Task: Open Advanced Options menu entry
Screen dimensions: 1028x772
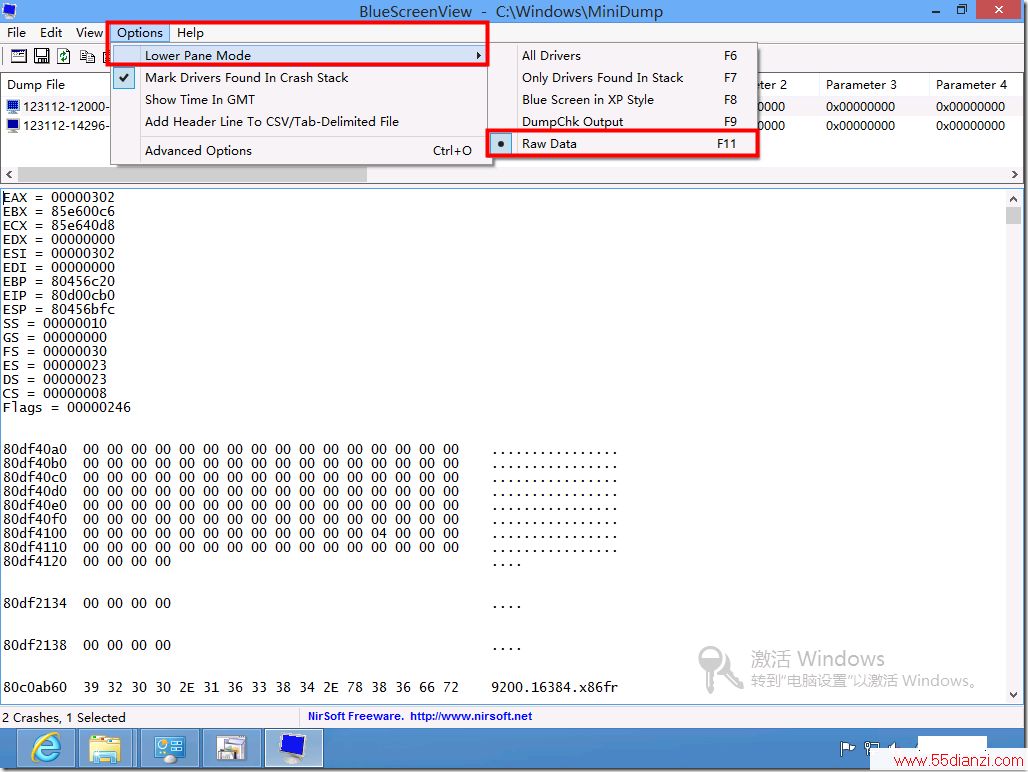Action: pos(302,151)
